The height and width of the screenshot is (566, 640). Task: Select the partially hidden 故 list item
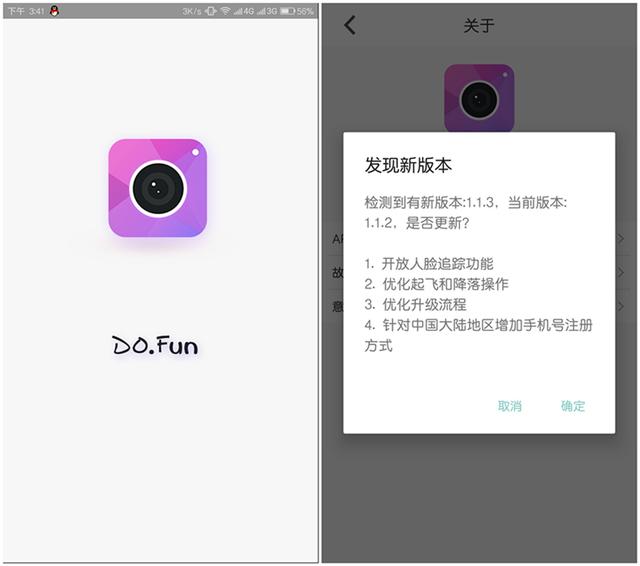(x=479, y=272)
